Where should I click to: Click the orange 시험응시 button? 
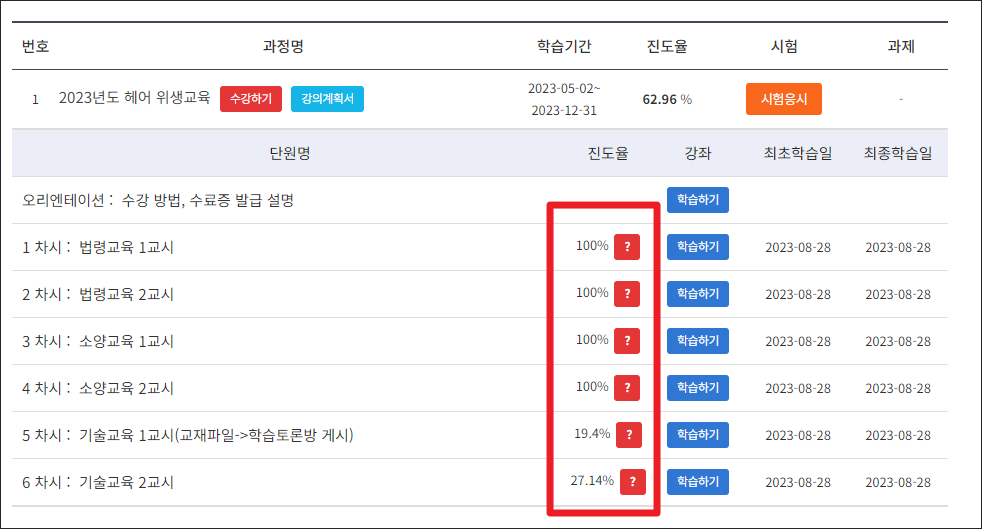(x=783, y=99)
